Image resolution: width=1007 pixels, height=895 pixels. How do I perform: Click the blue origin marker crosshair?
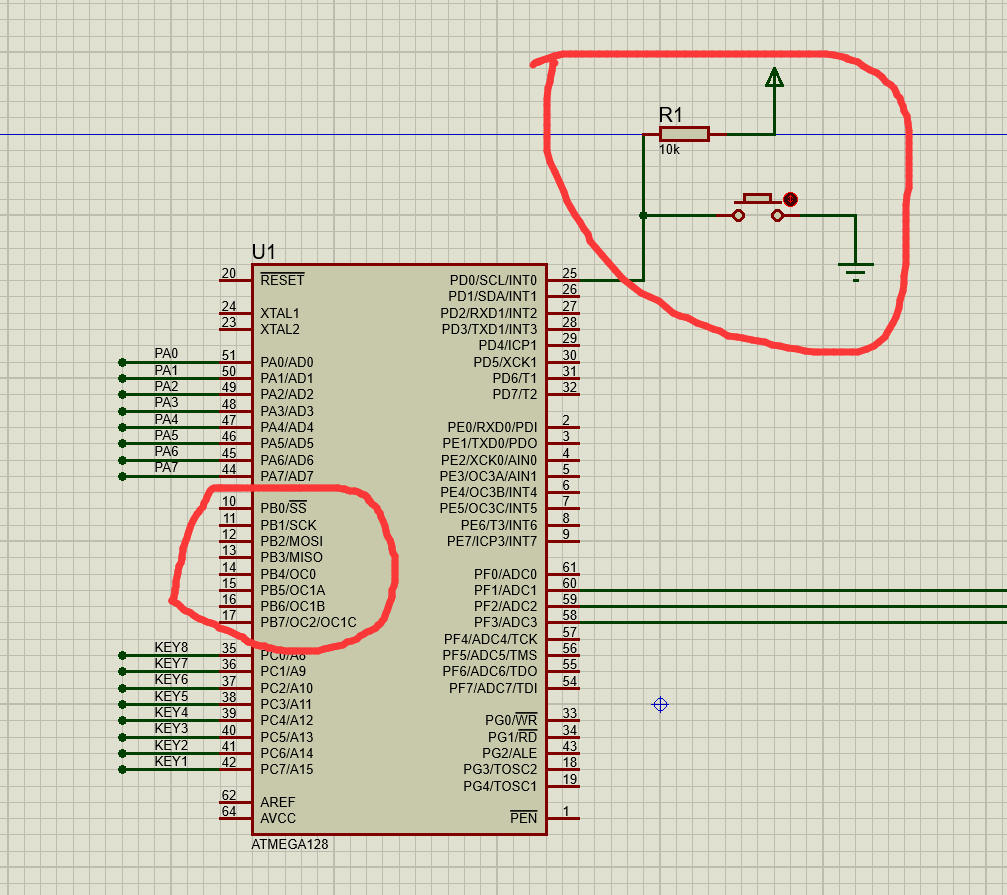pos(659,704)
